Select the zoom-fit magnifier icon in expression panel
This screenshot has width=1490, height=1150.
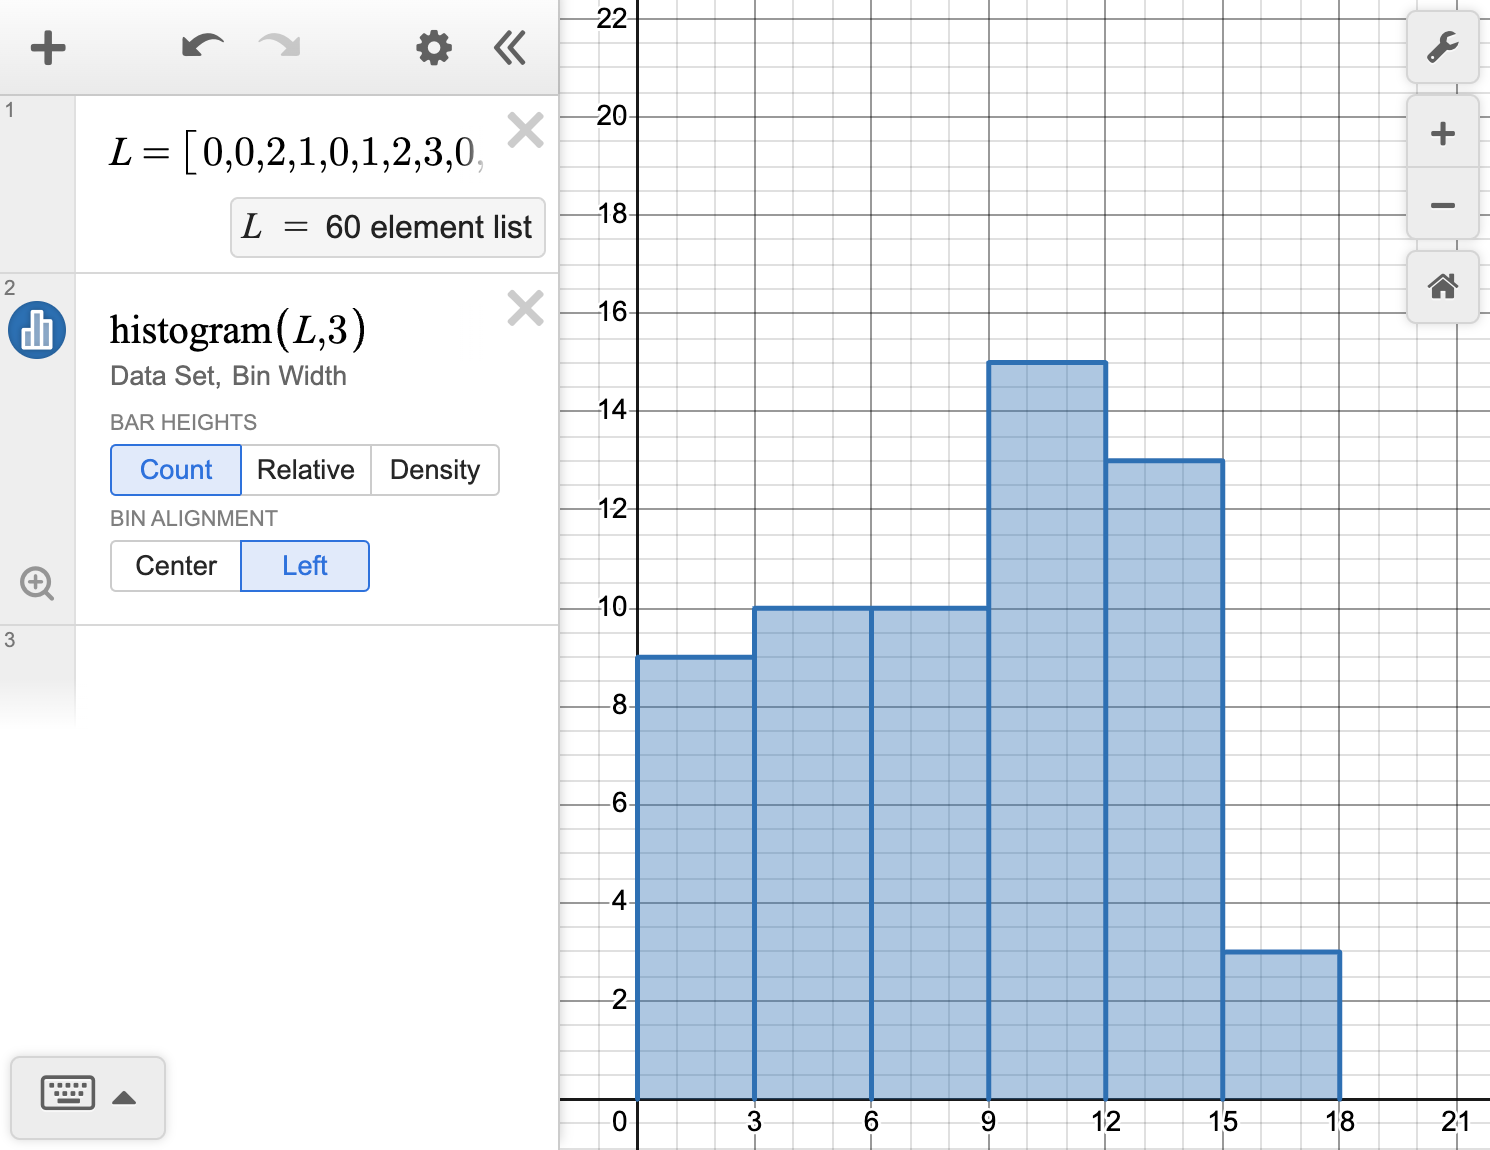[36, 583]
